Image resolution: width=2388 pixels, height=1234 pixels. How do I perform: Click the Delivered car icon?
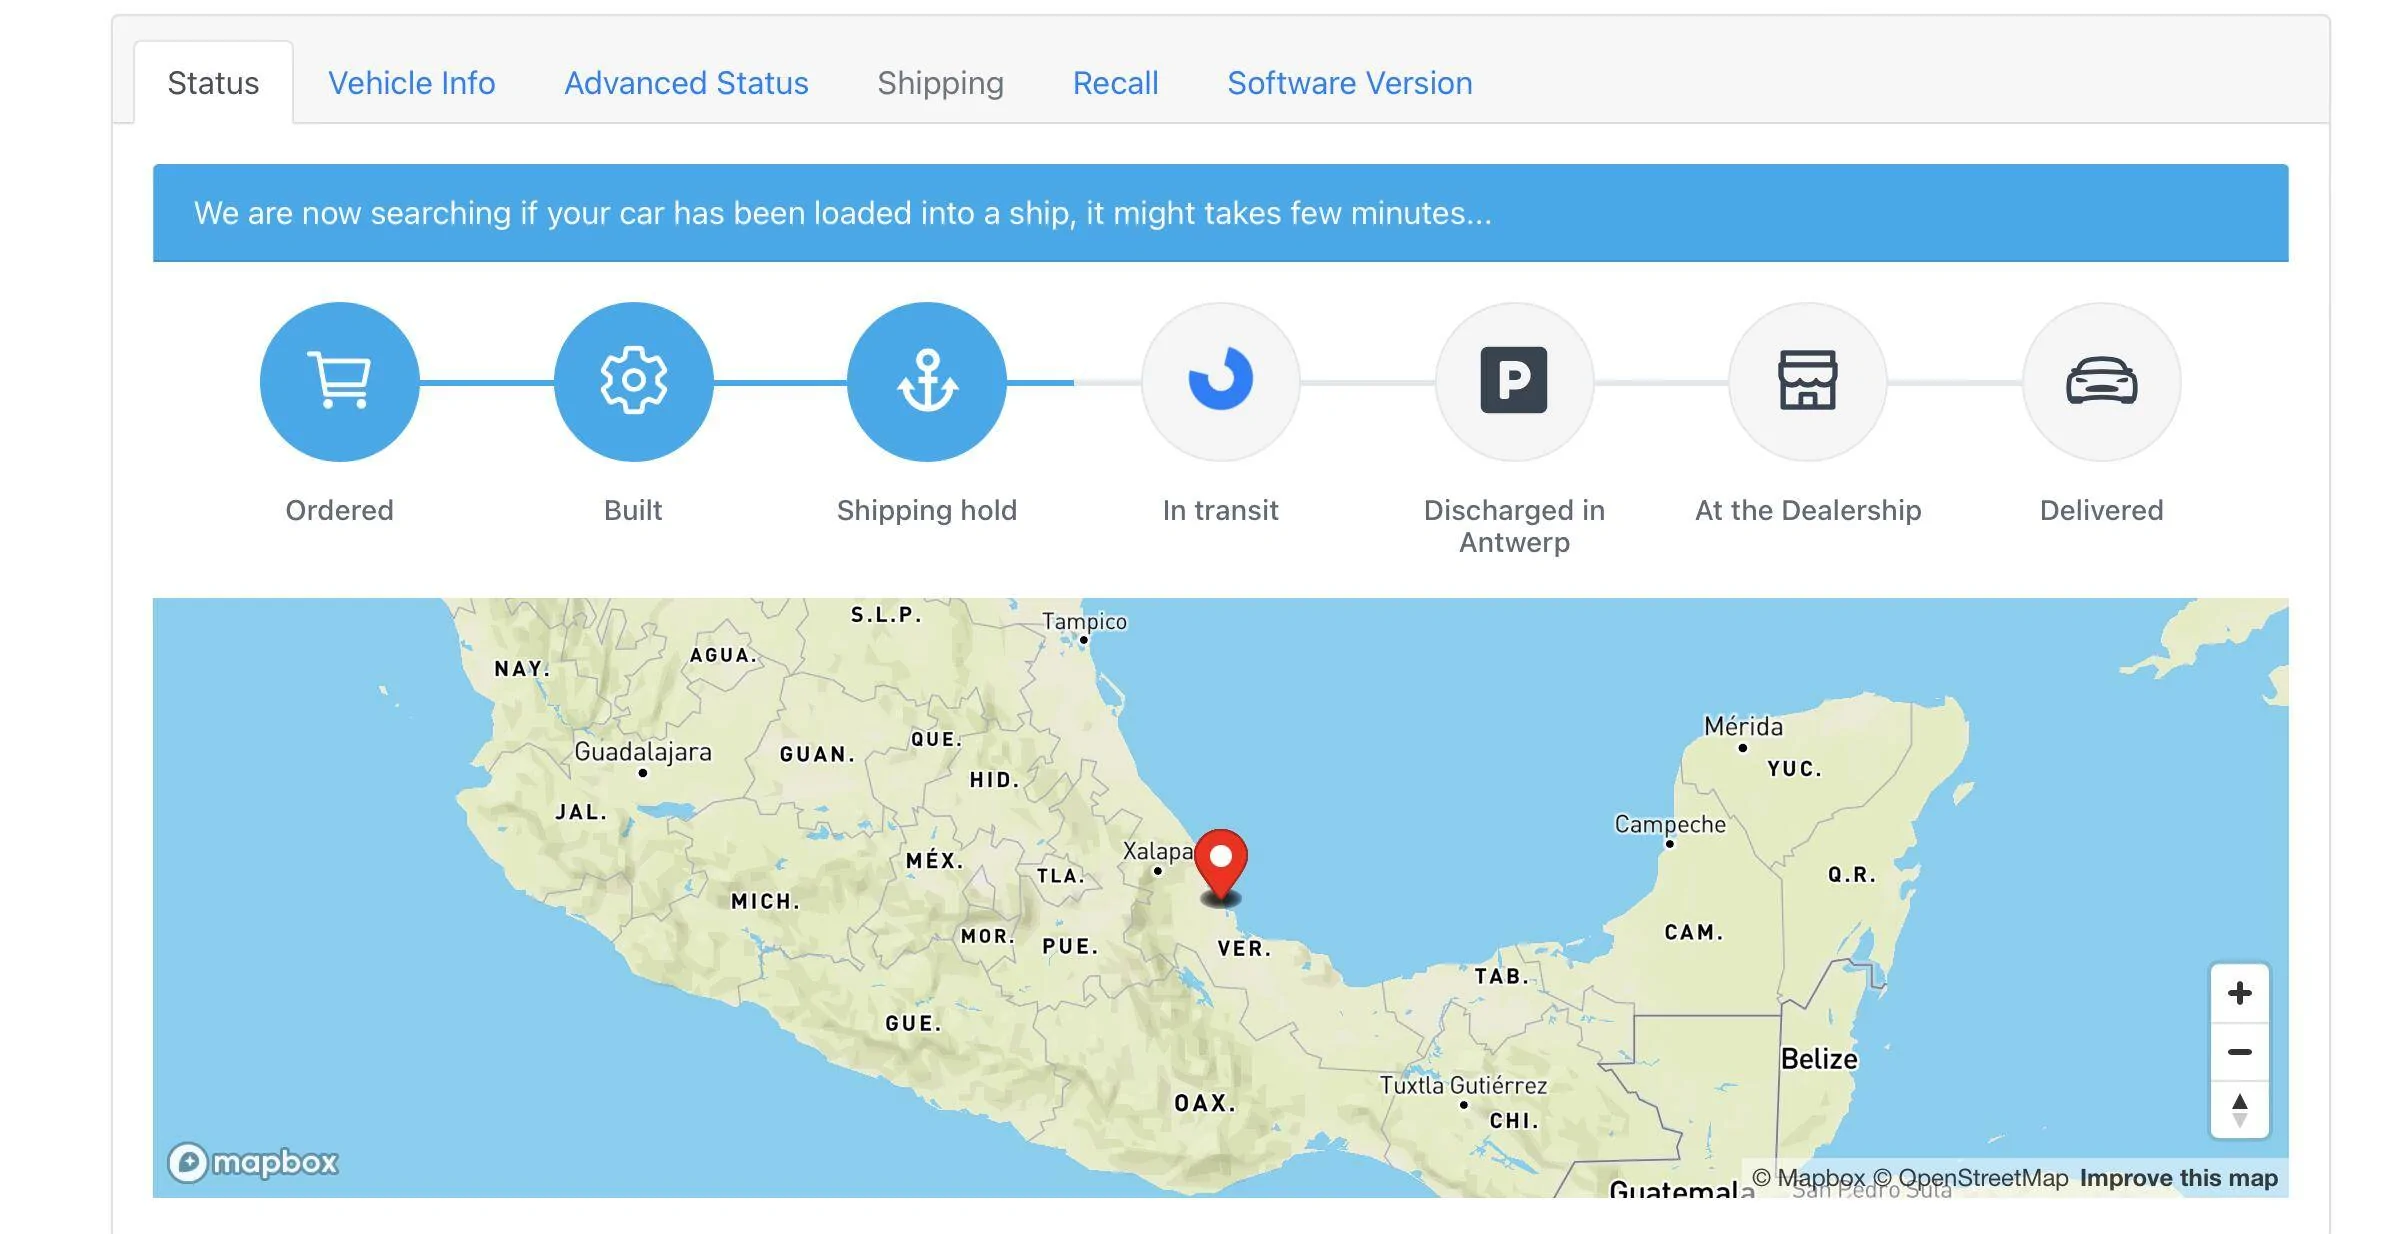click(2102, 381)
